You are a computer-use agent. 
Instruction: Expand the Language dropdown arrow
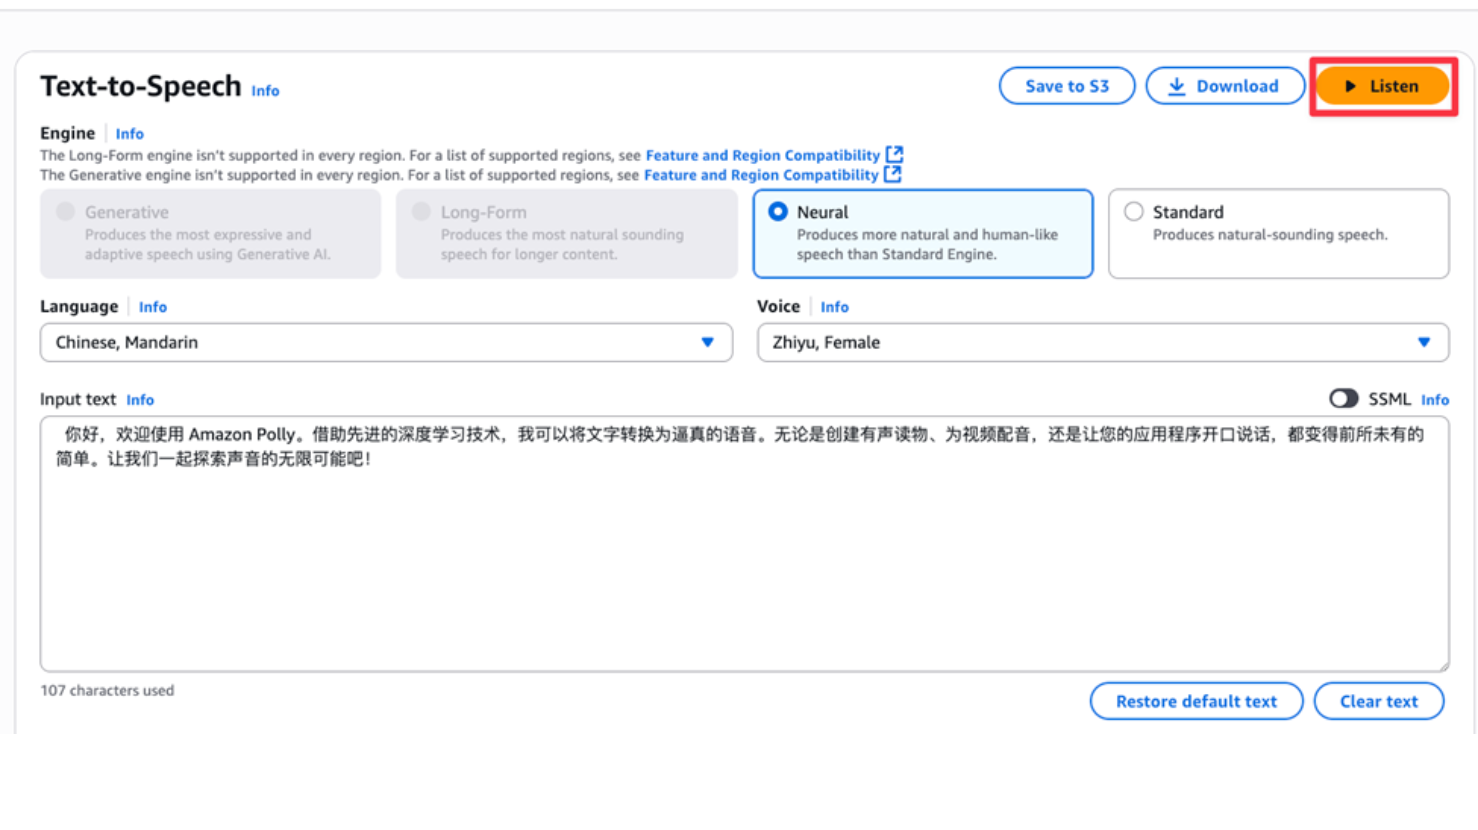(707, 343)
